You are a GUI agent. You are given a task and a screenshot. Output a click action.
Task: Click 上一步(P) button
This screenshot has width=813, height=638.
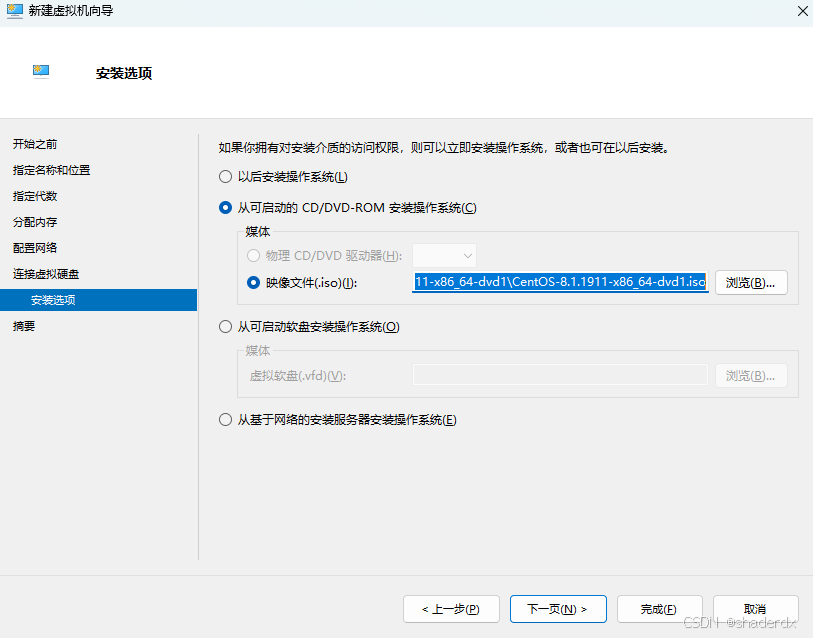[x=451, y=609]
